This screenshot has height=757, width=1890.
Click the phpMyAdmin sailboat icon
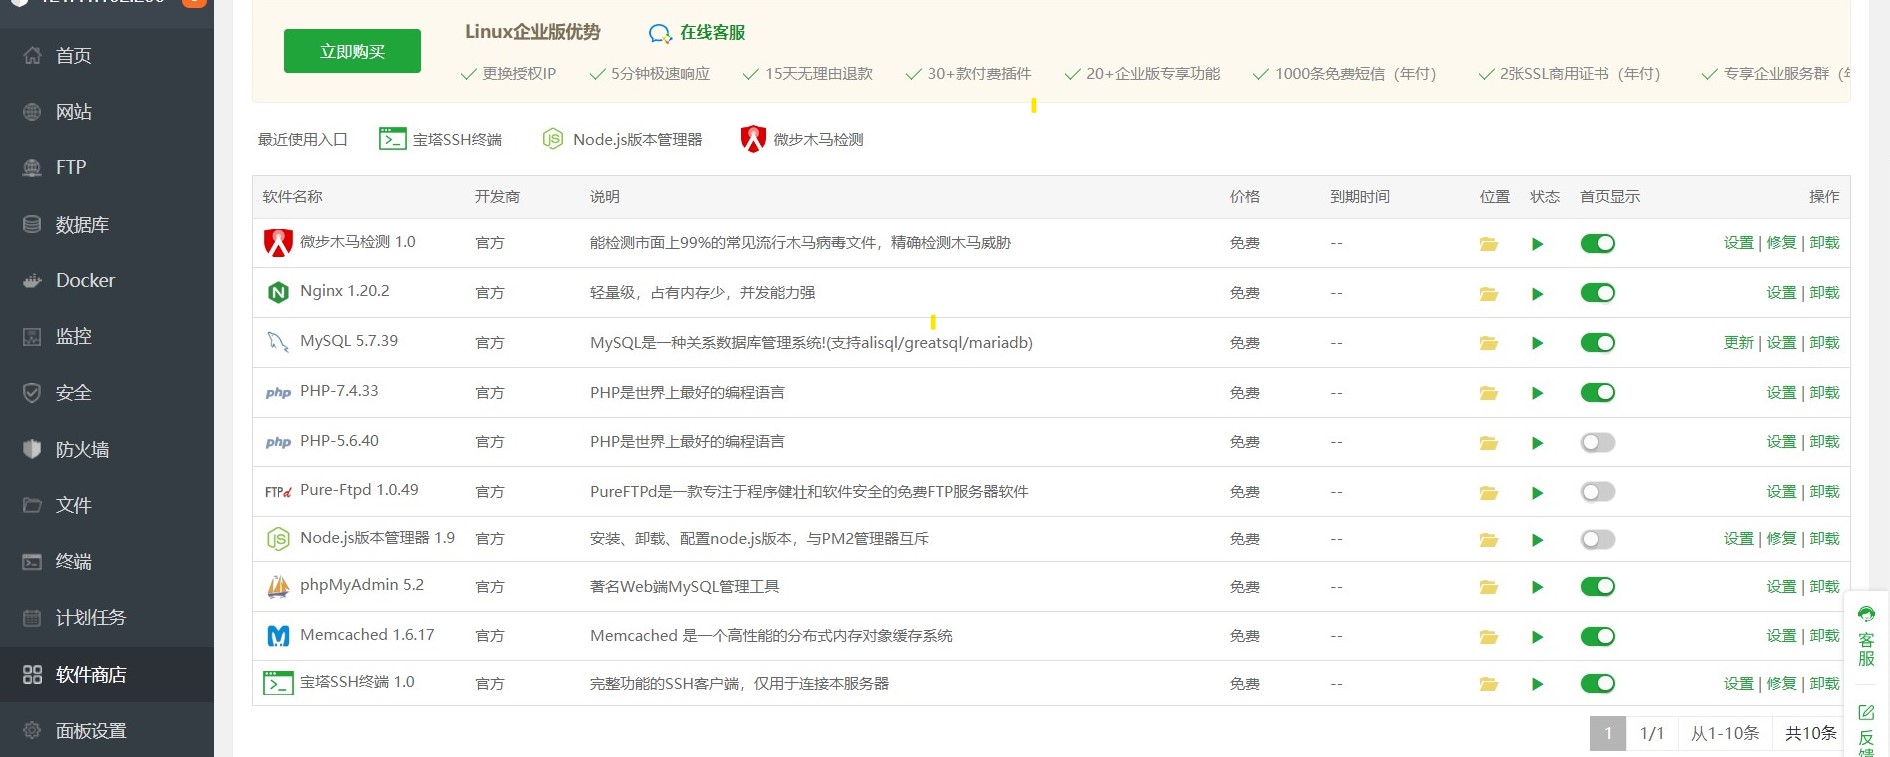tap(278, 586)
